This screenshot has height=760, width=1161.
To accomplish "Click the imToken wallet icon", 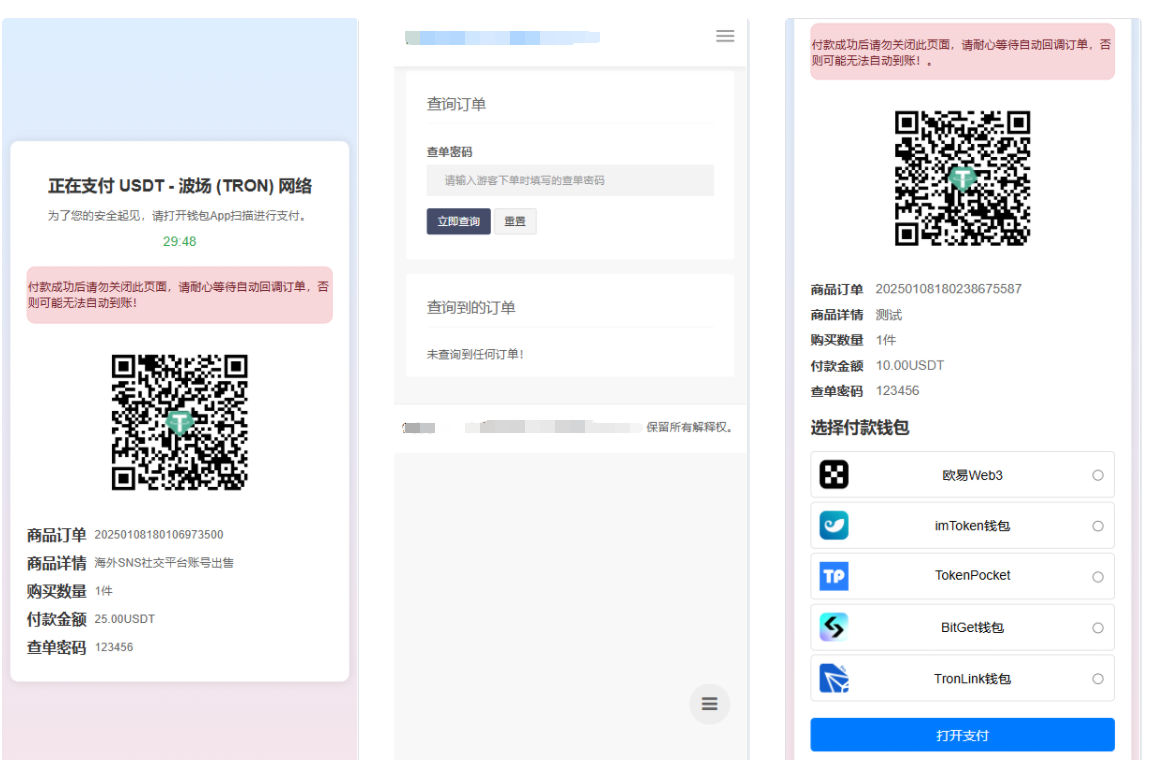I will 834,525.
